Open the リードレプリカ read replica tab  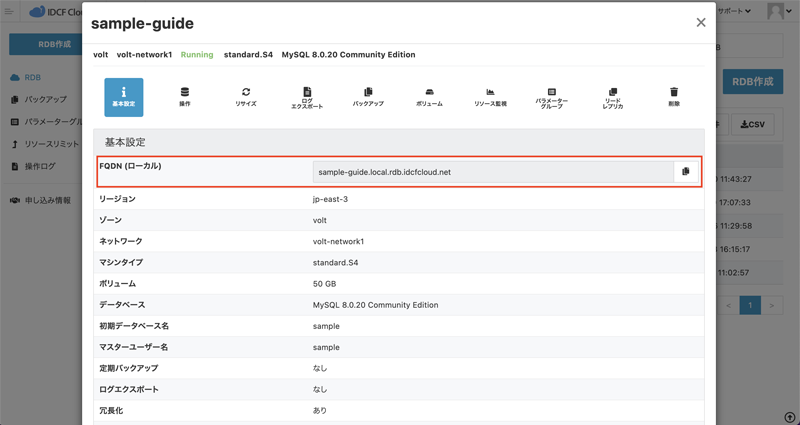click(x=612, y=97)
